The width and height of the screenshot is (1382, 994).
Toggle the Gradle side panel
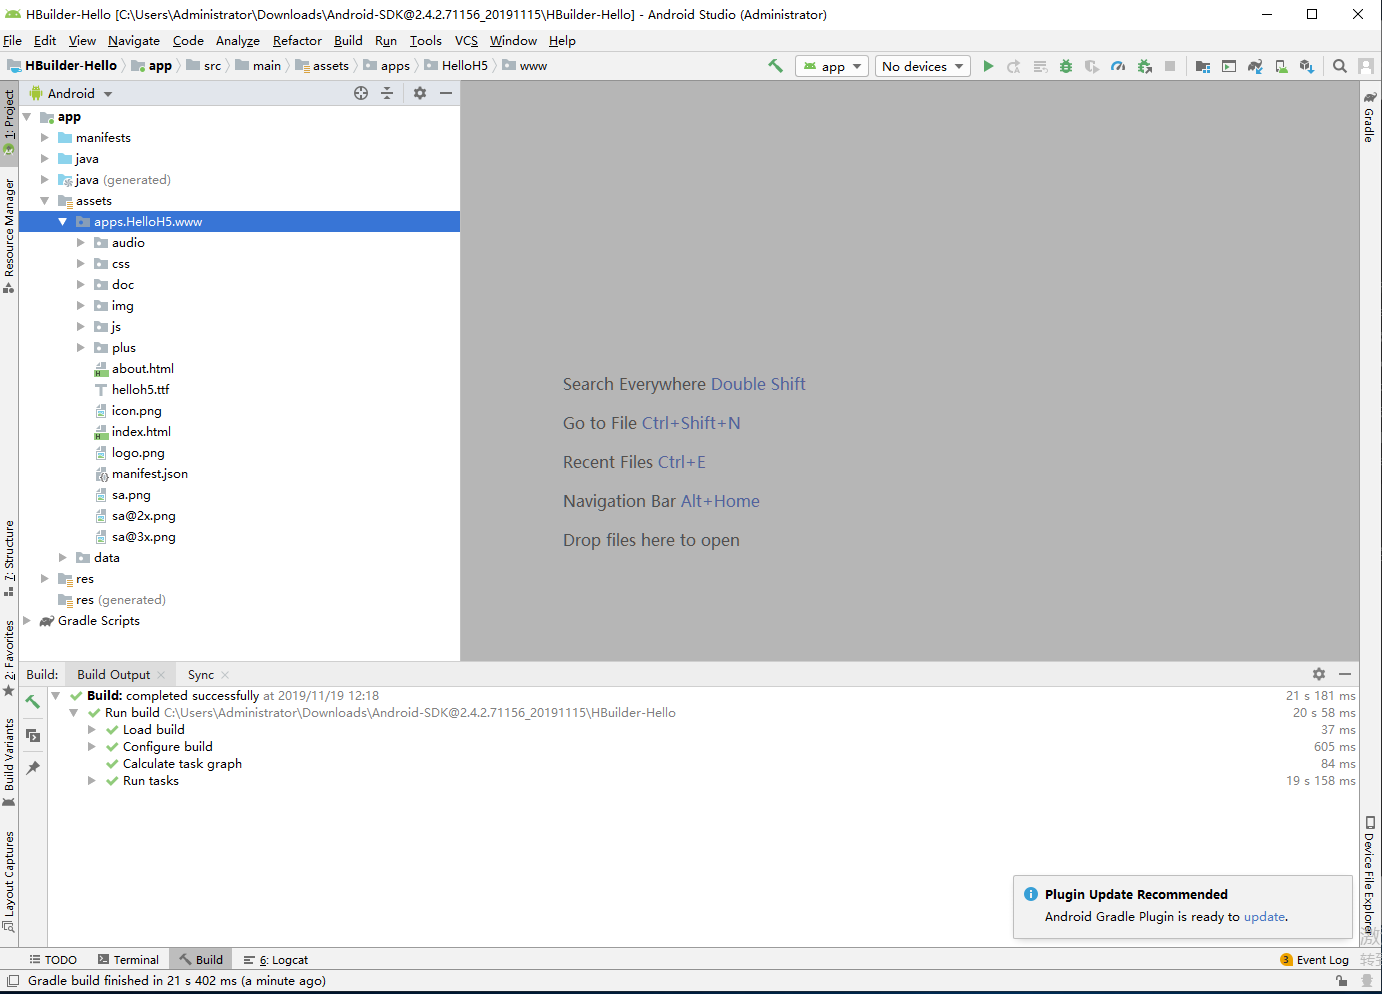coord(1370,117)
